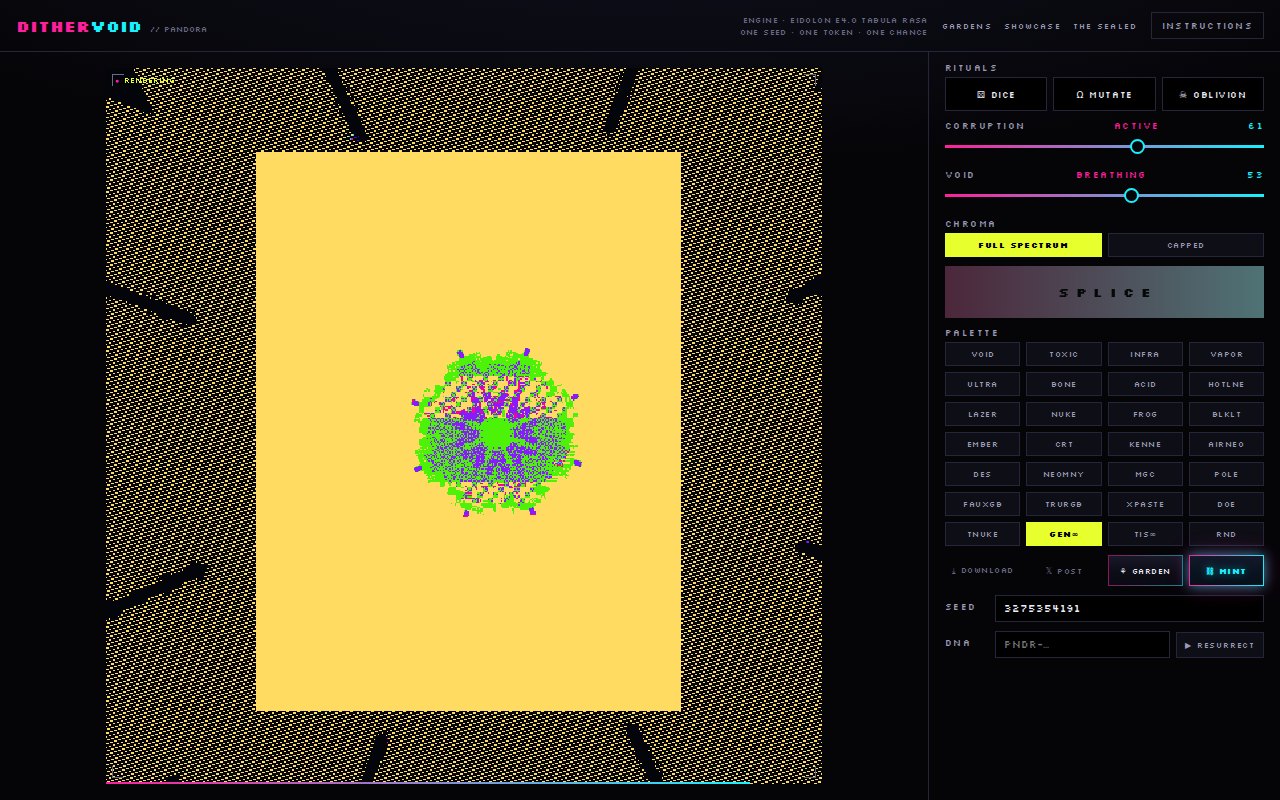Post the artwork to X
Screen dimensions: 1280x800
click(1064, 571)
